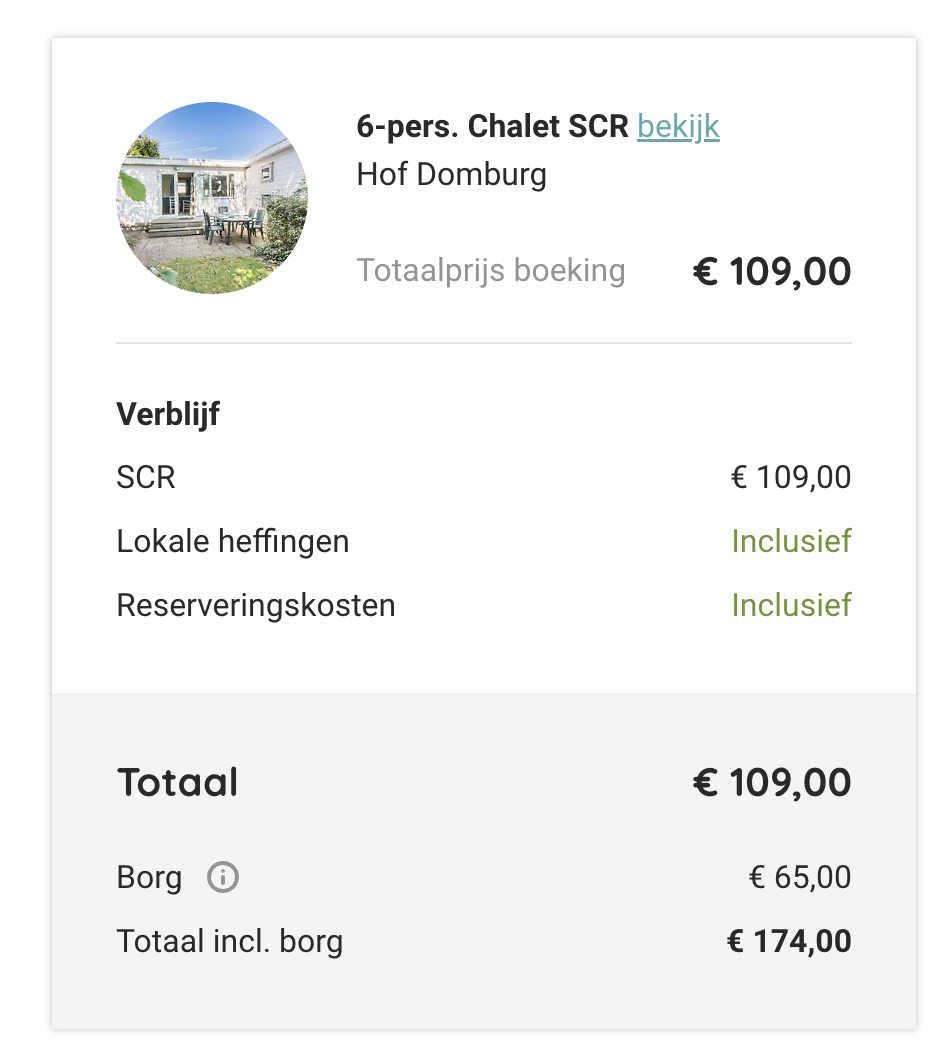Click Inclusief beside Lokale heffingen
The image size is (944, 1062).
791,541
